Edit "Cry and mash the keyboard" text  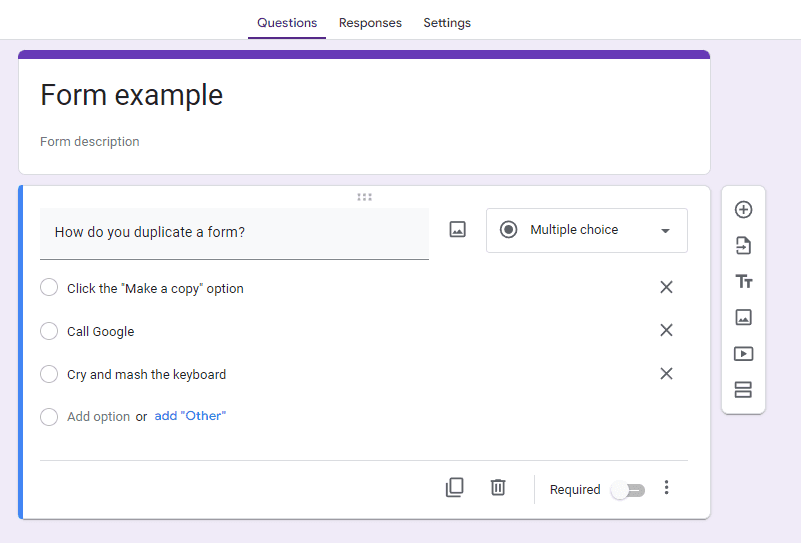[x=147, y=374]
